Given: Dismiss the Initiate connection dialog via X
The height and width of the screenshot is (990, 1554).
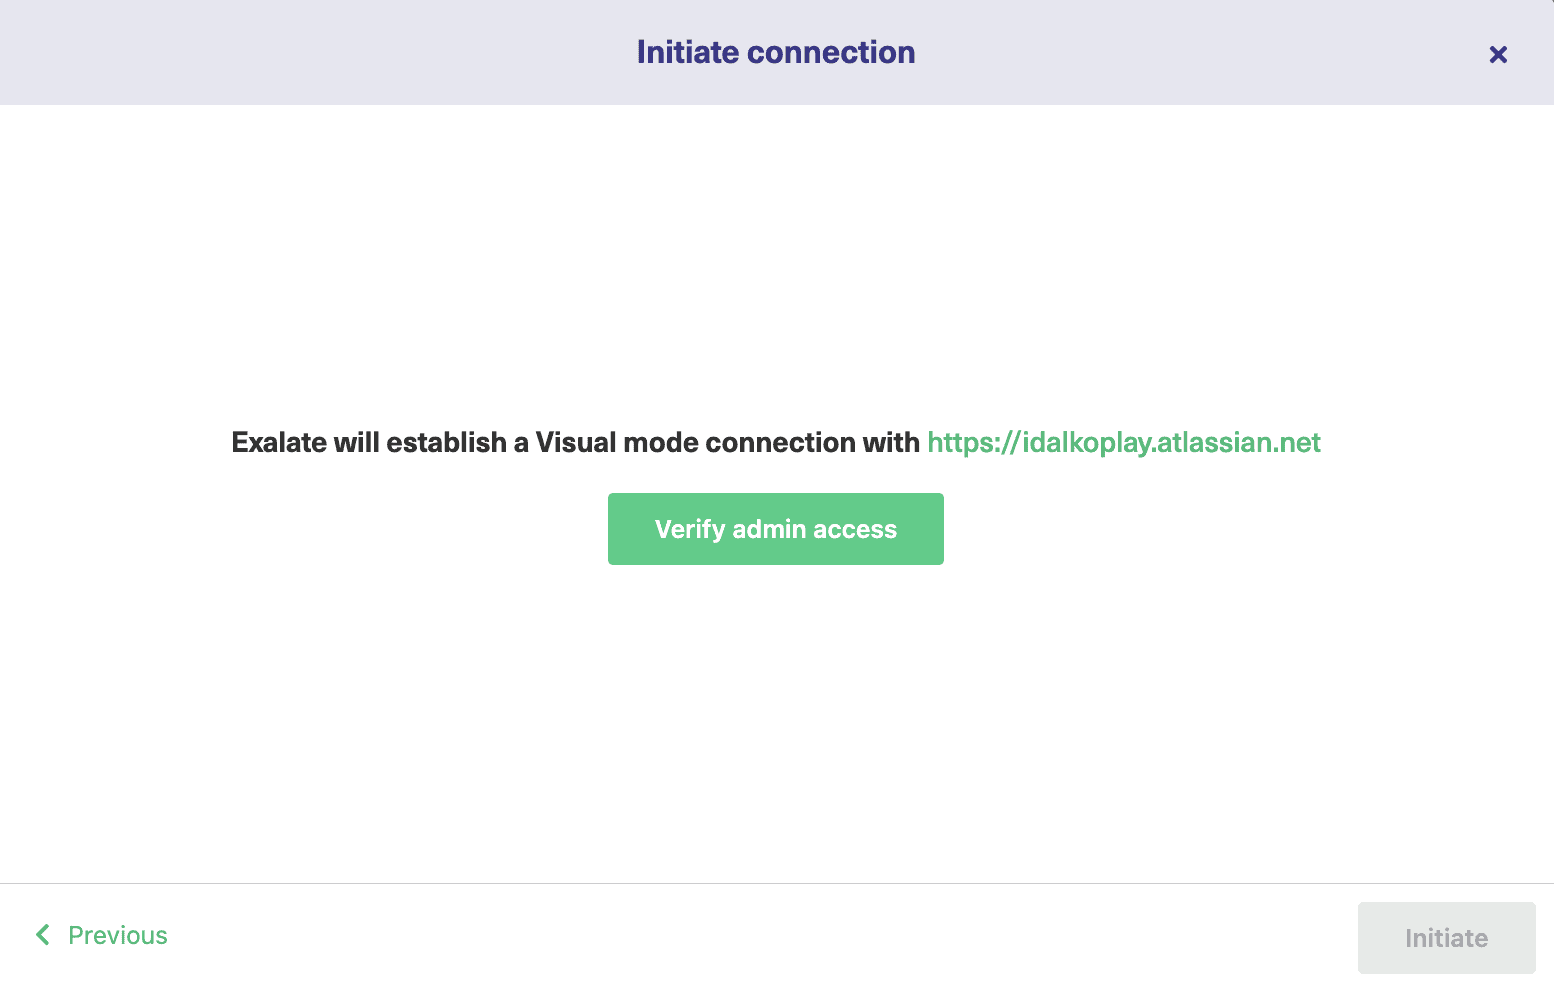Looking at the screenshot, I should [x=1497, y=55].
